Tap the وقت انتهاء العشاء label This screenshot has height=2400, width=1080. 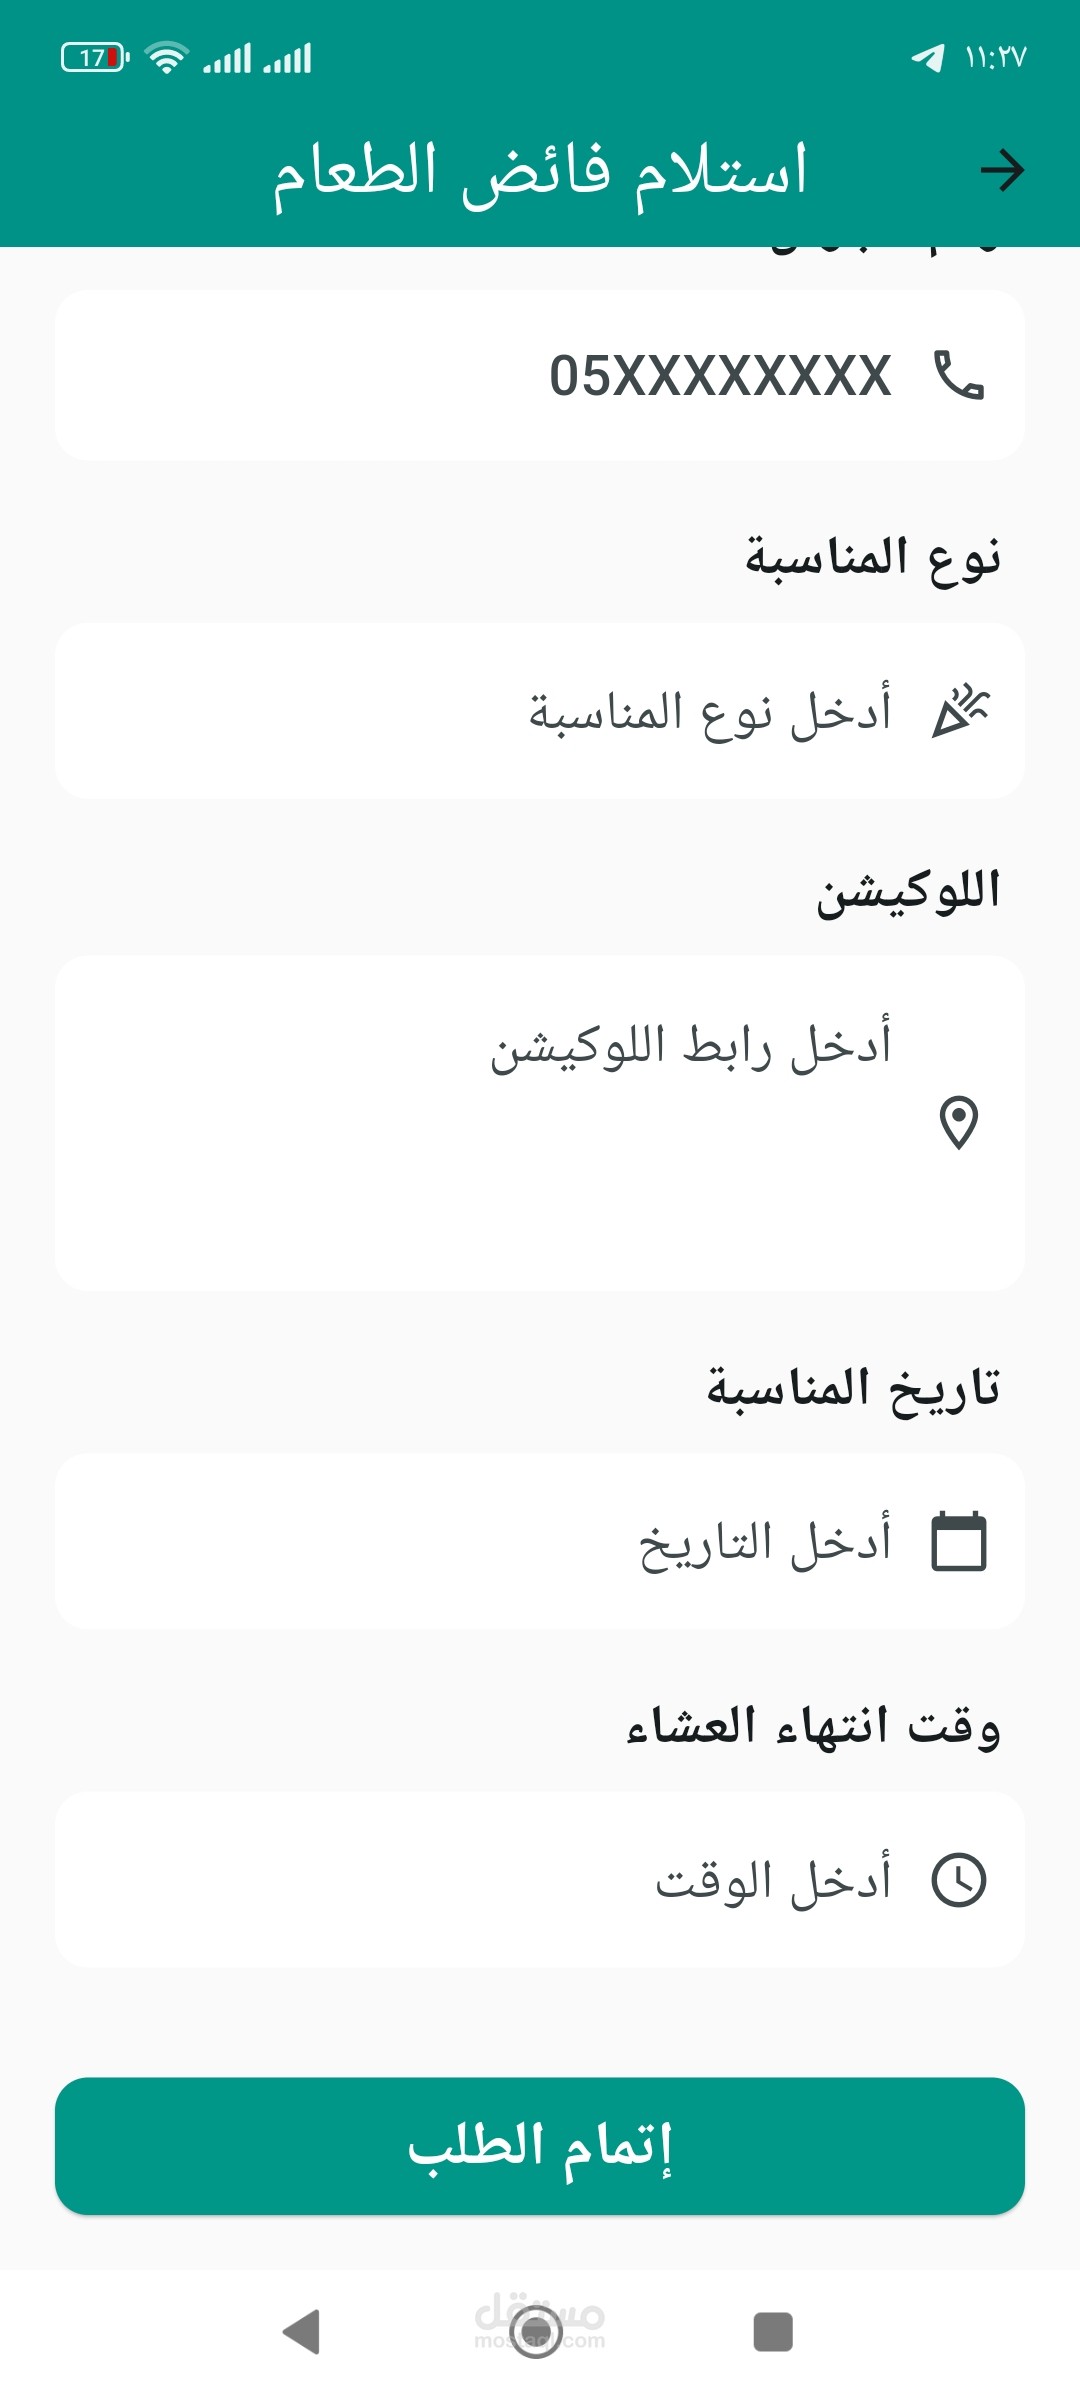click(813, 1725)
